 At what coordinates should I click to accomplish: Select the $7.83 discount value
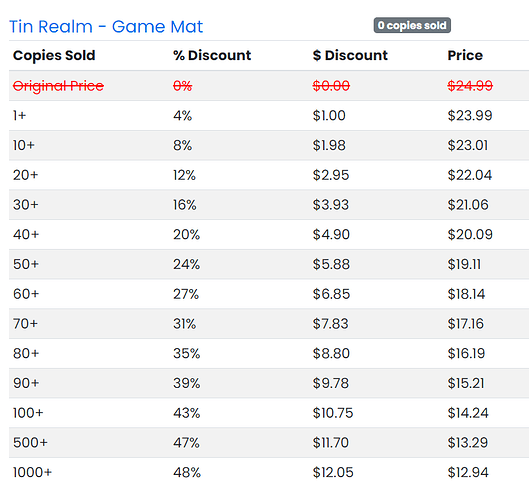(330, 324)
